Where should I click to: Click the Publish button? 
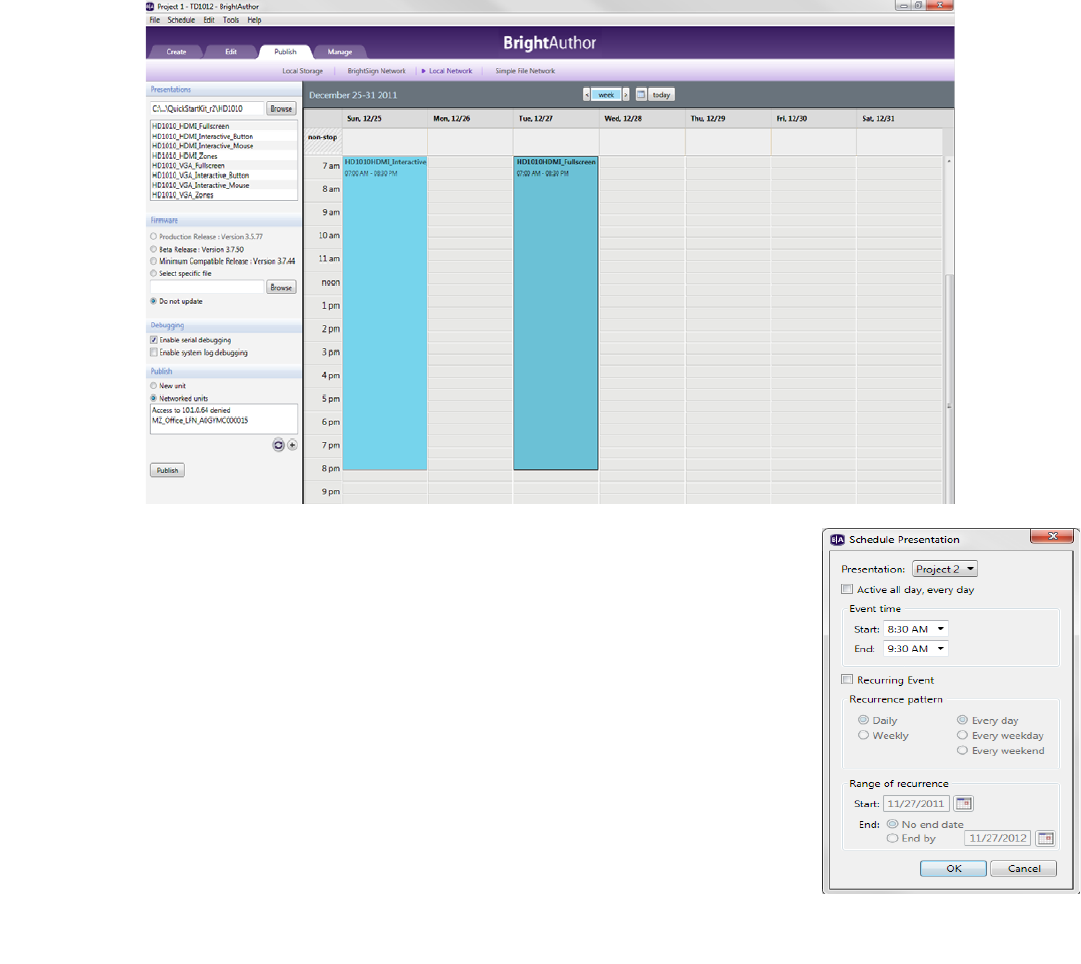coord(167,470)
